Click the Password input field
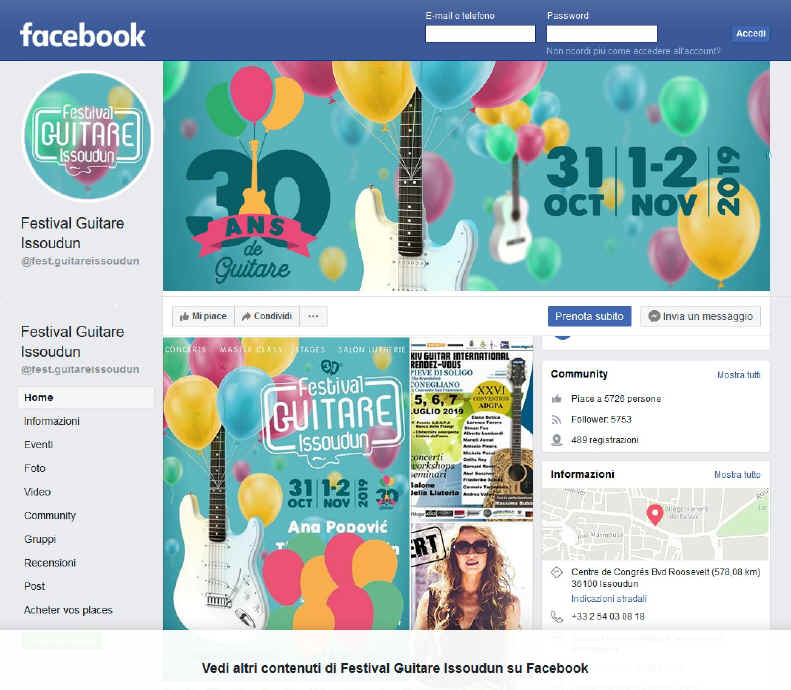 click(x=602, y=34)
